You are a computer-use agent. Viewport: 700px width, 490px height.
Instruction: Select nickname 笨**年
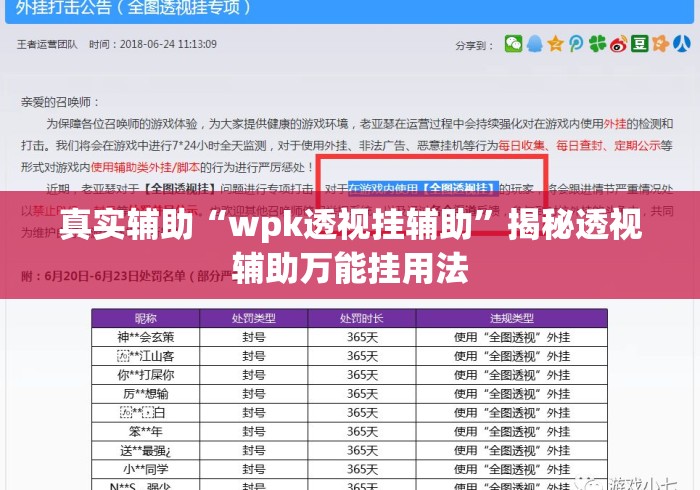[x=146, y=432]
